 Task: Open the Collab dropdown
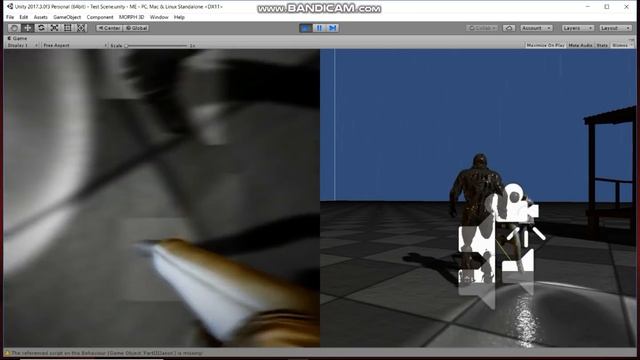(x=482, y=28)
